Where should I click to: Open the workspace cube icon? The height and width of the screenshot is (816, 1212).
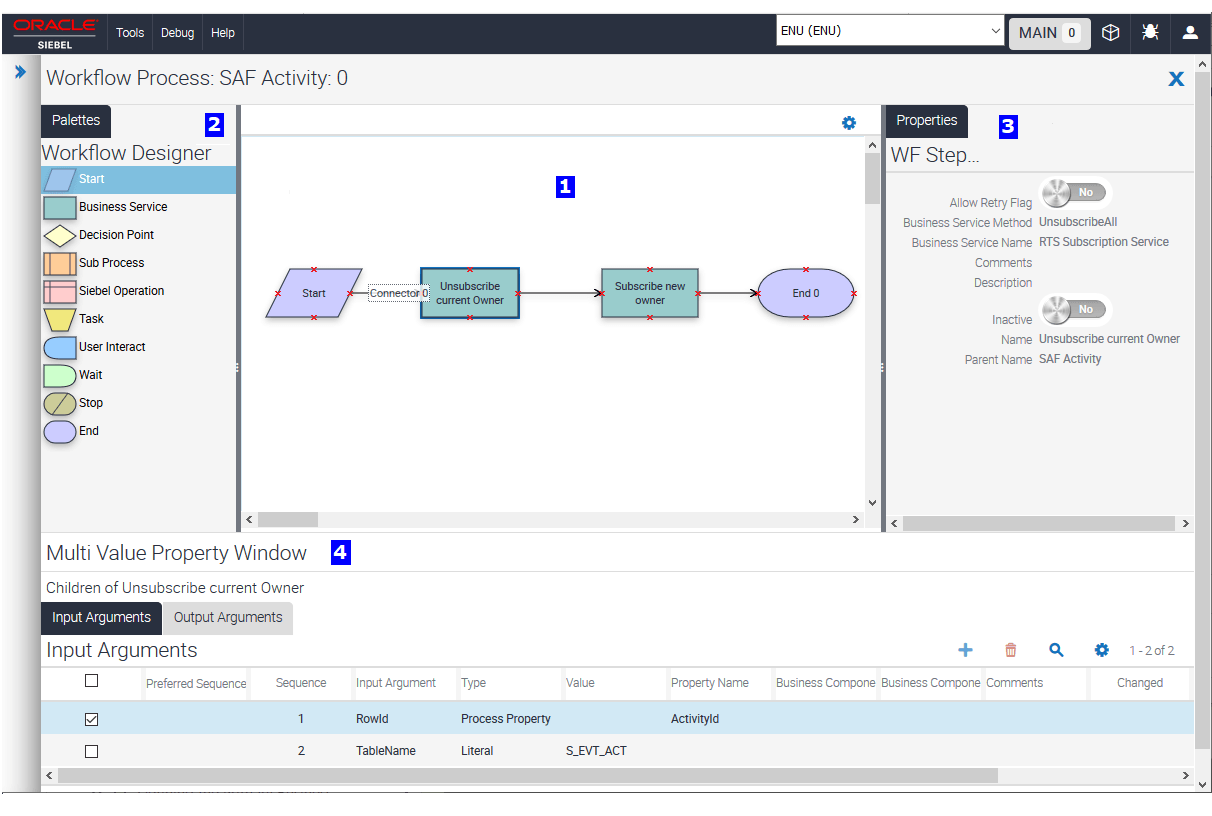click(x=1110, y=33)
